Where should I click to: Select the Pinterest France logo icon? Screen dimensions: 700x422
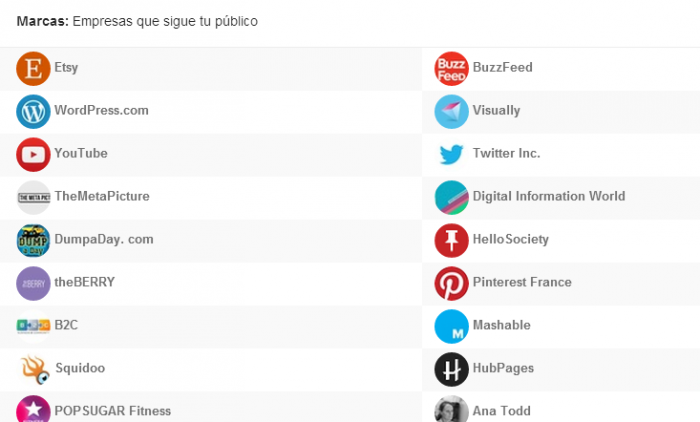451,283
